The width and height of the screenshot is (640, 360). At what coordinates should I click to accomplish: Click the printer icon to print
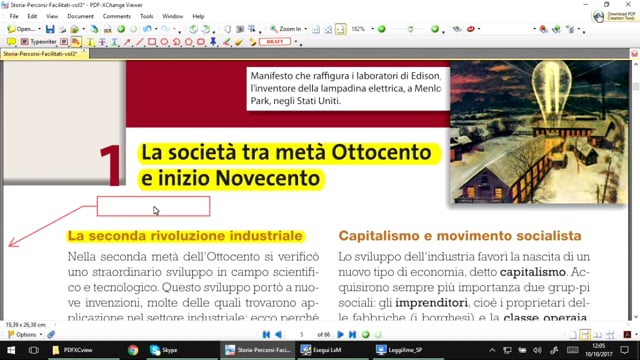[62, 29]
